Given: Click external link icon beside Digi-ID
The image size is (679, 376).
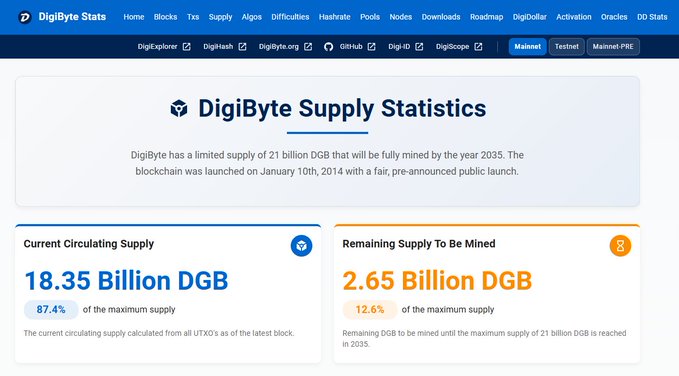Looking at the screenshot, I should click(x=419, y=47).
